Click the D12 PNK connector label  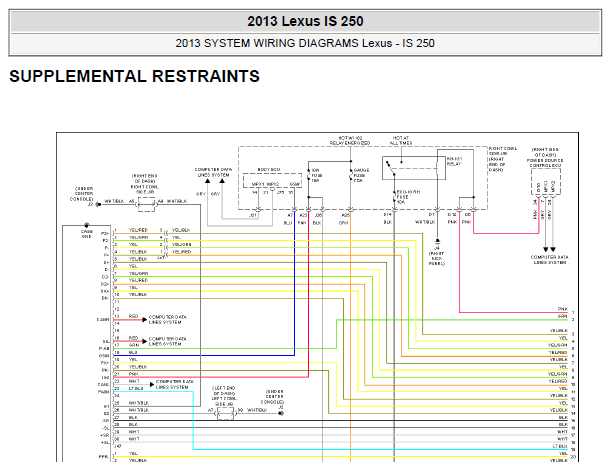pyautogui.click(x=452, y=219)
